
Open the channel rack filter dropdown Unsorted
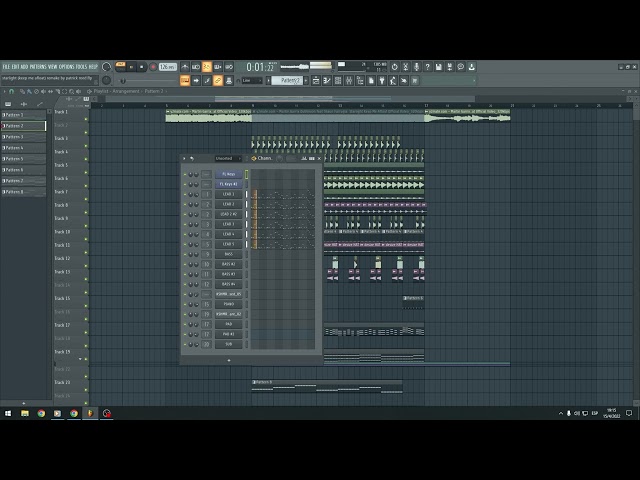(228, 158)
